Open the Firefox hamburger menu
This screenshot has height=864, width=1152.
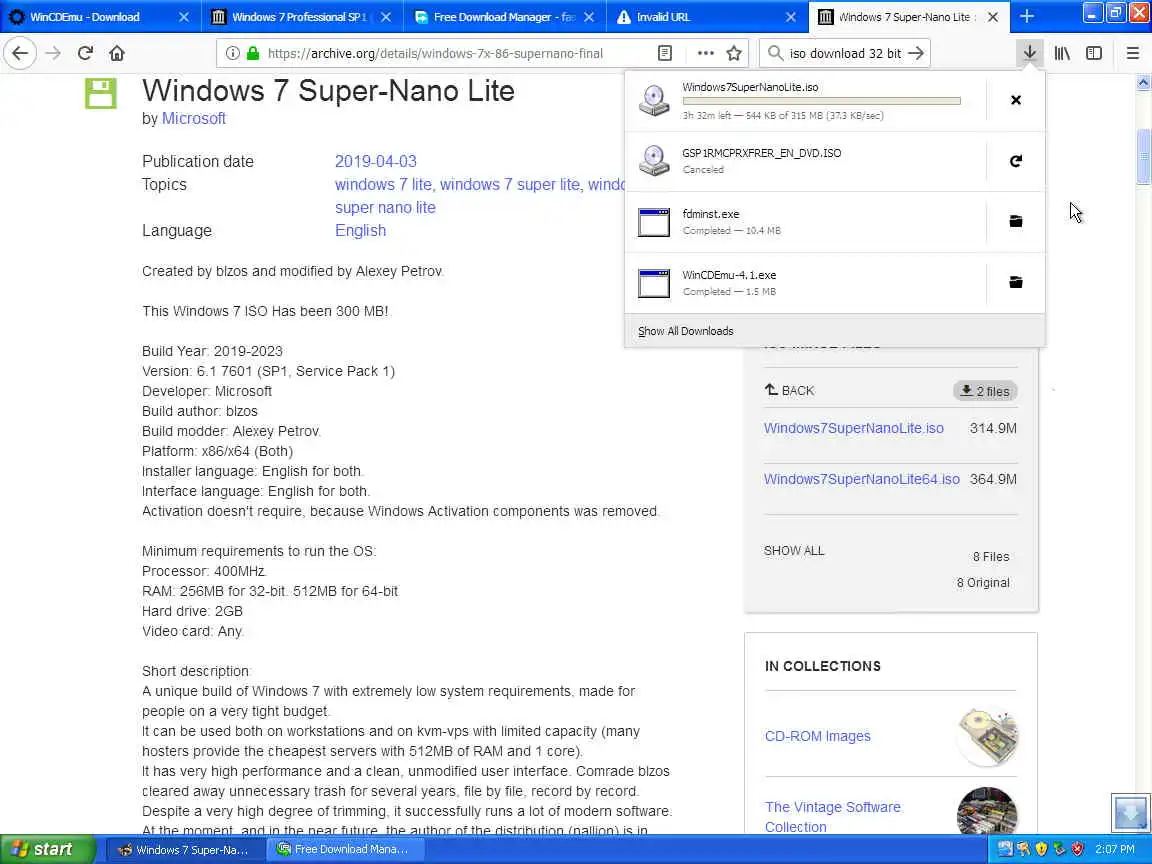point(1132,53)
